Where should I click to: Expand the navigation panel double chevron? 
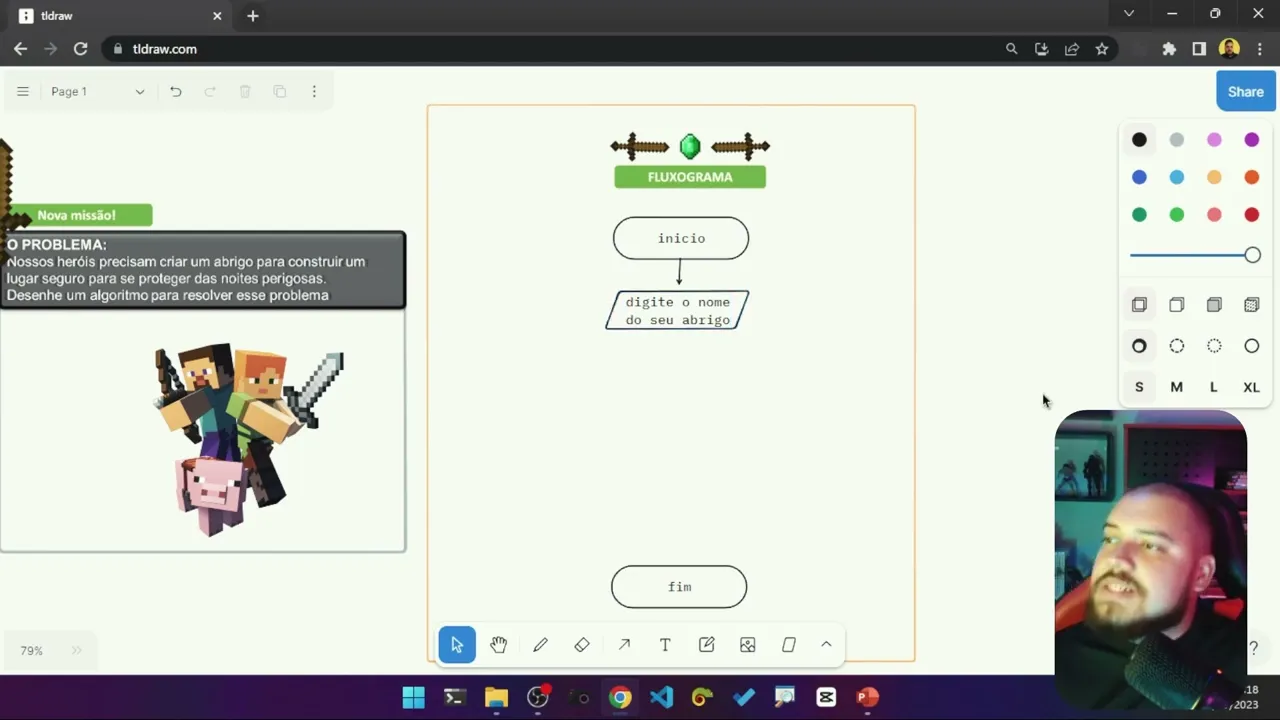pos(77,651)
